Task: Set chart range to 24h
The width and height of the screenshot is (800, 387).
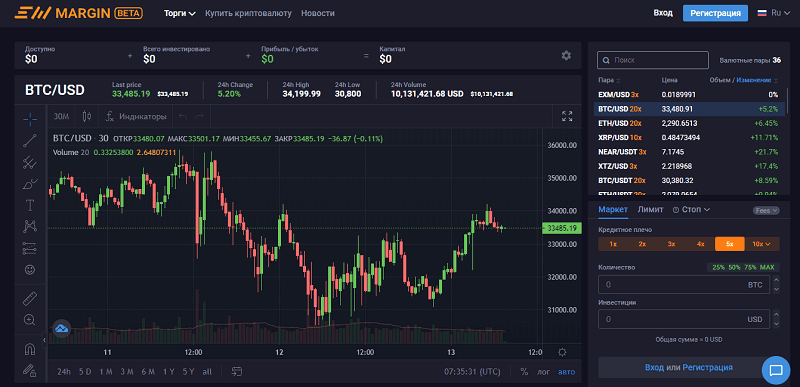Action: click(64, 372)
